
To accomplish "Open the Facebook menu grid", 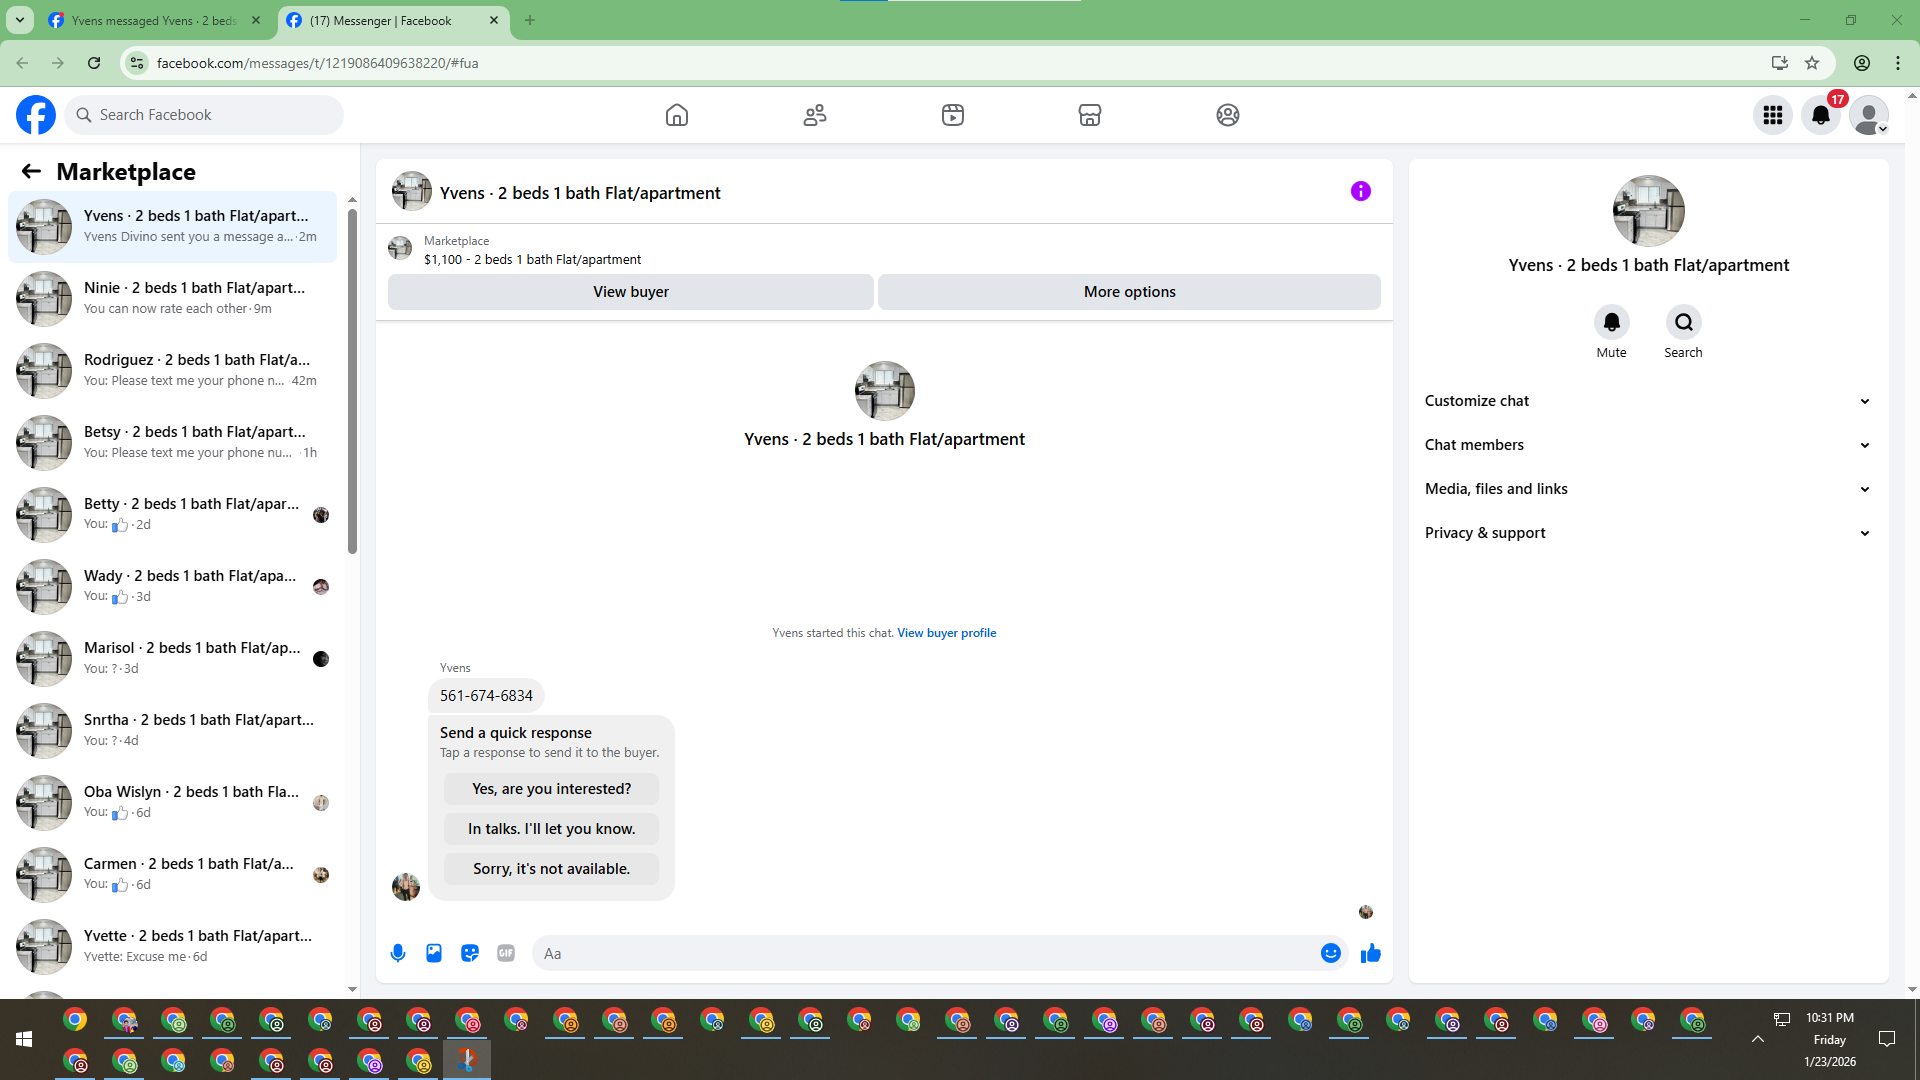I will point(1773,115).
